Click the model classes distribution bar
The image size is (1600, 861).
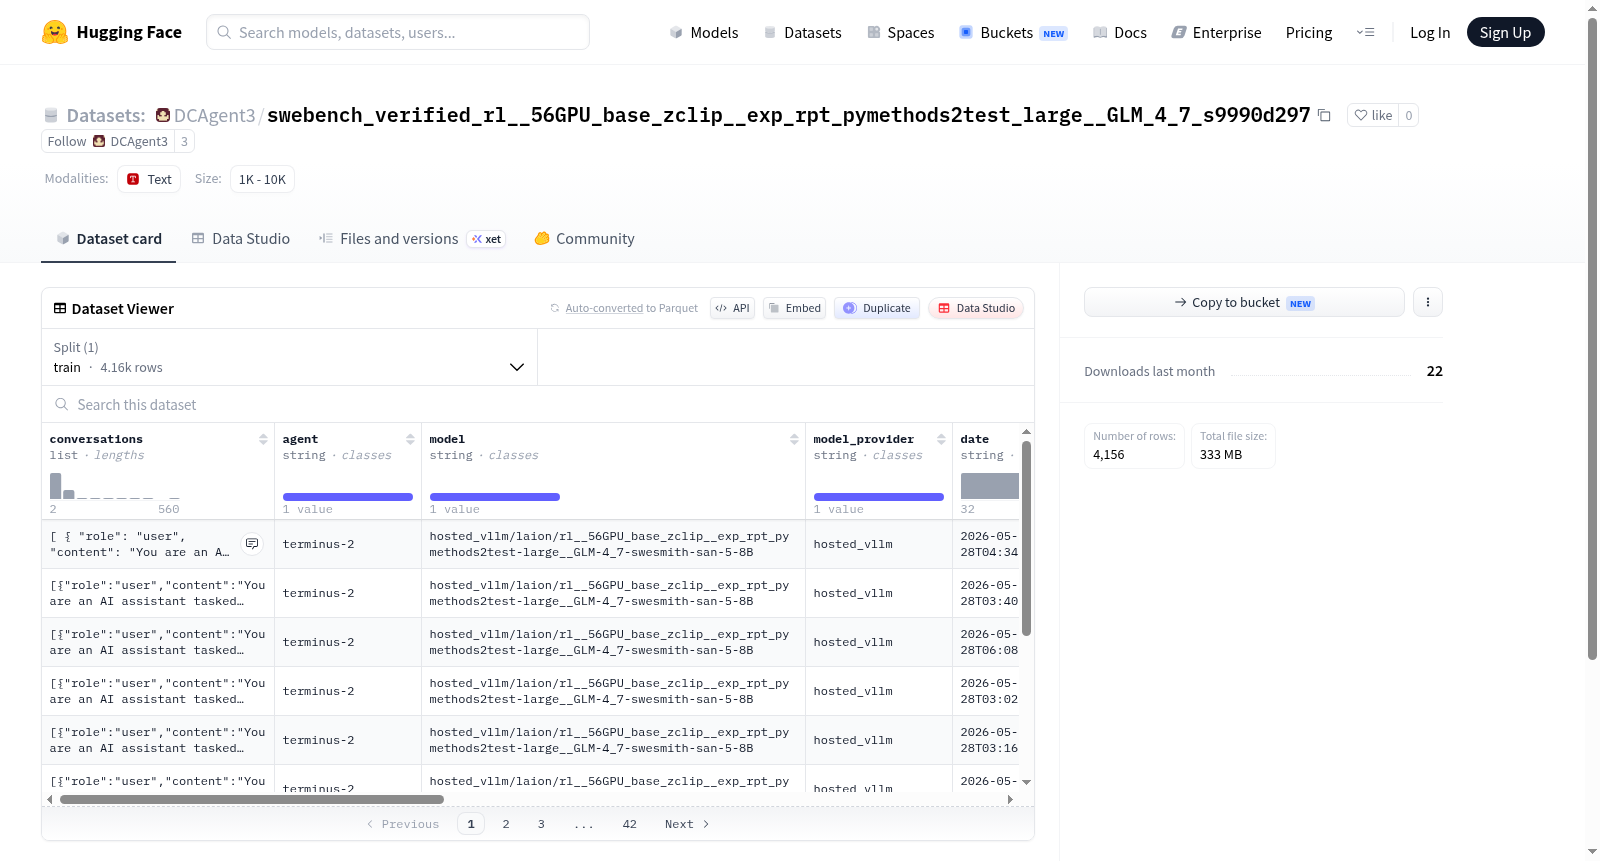(x=495, y=497)
